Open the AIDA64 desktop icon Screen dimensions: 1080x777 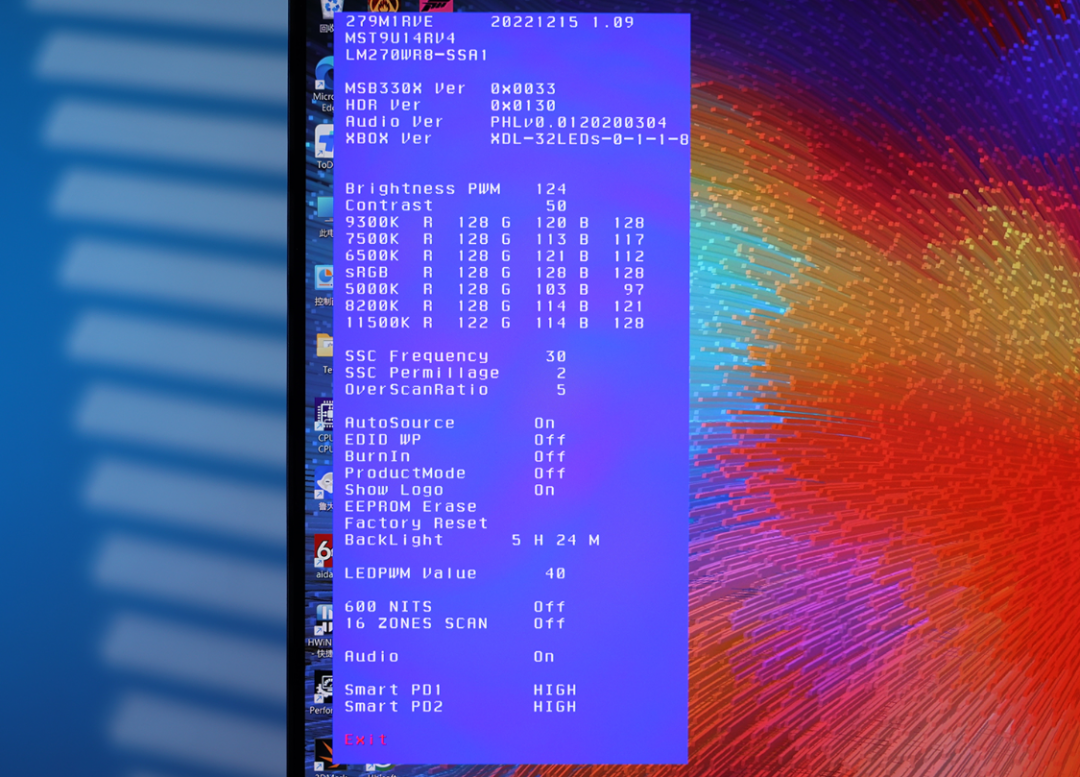coord(324,557)
